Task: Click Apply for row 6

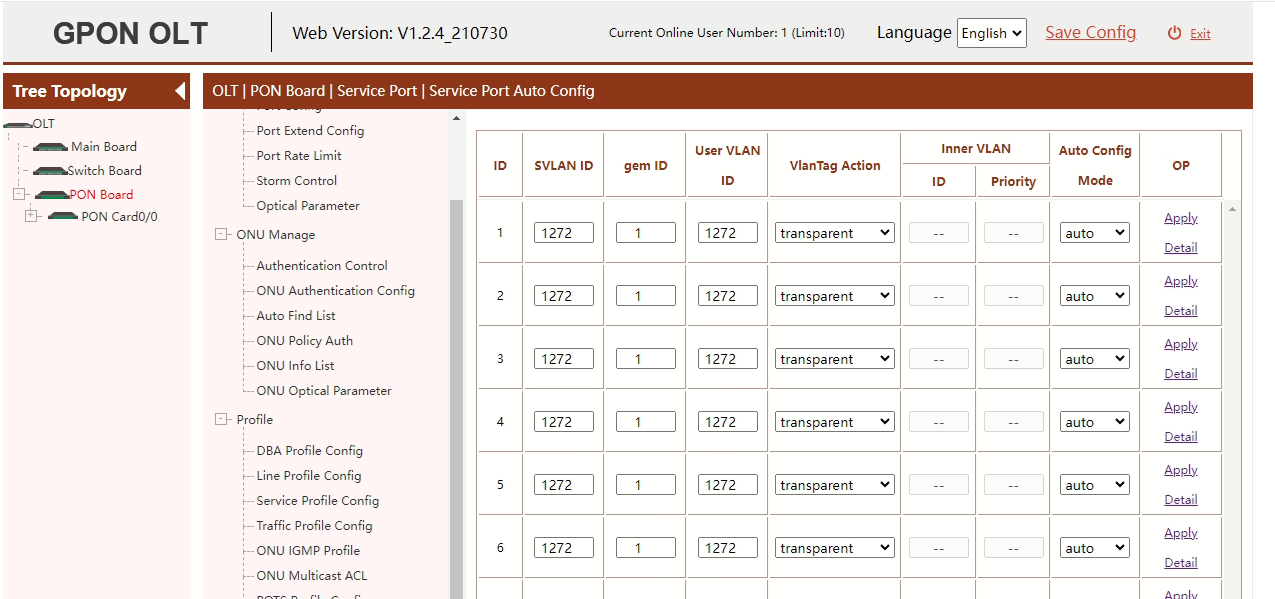Action: click(1181, 533)
